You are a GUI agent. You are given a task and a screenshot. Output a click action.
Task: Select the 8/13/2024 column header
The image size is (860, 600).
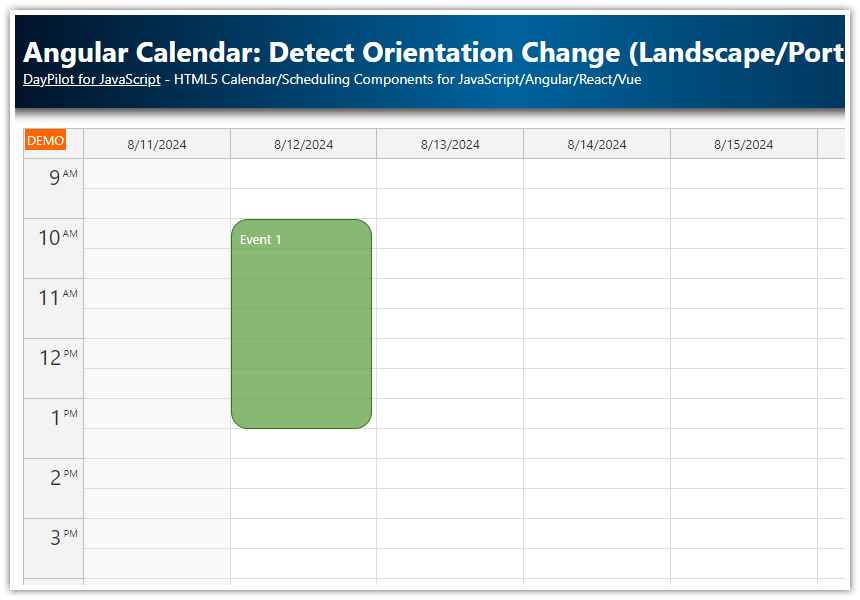click(449, 143)
